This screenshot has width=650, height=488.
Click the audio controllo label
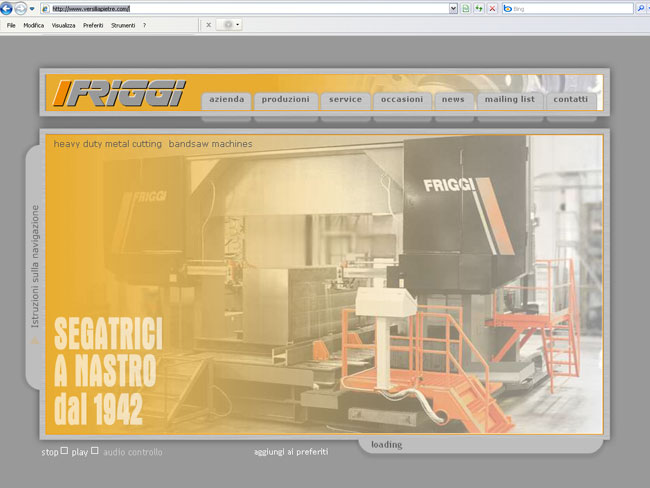[133, 452]
